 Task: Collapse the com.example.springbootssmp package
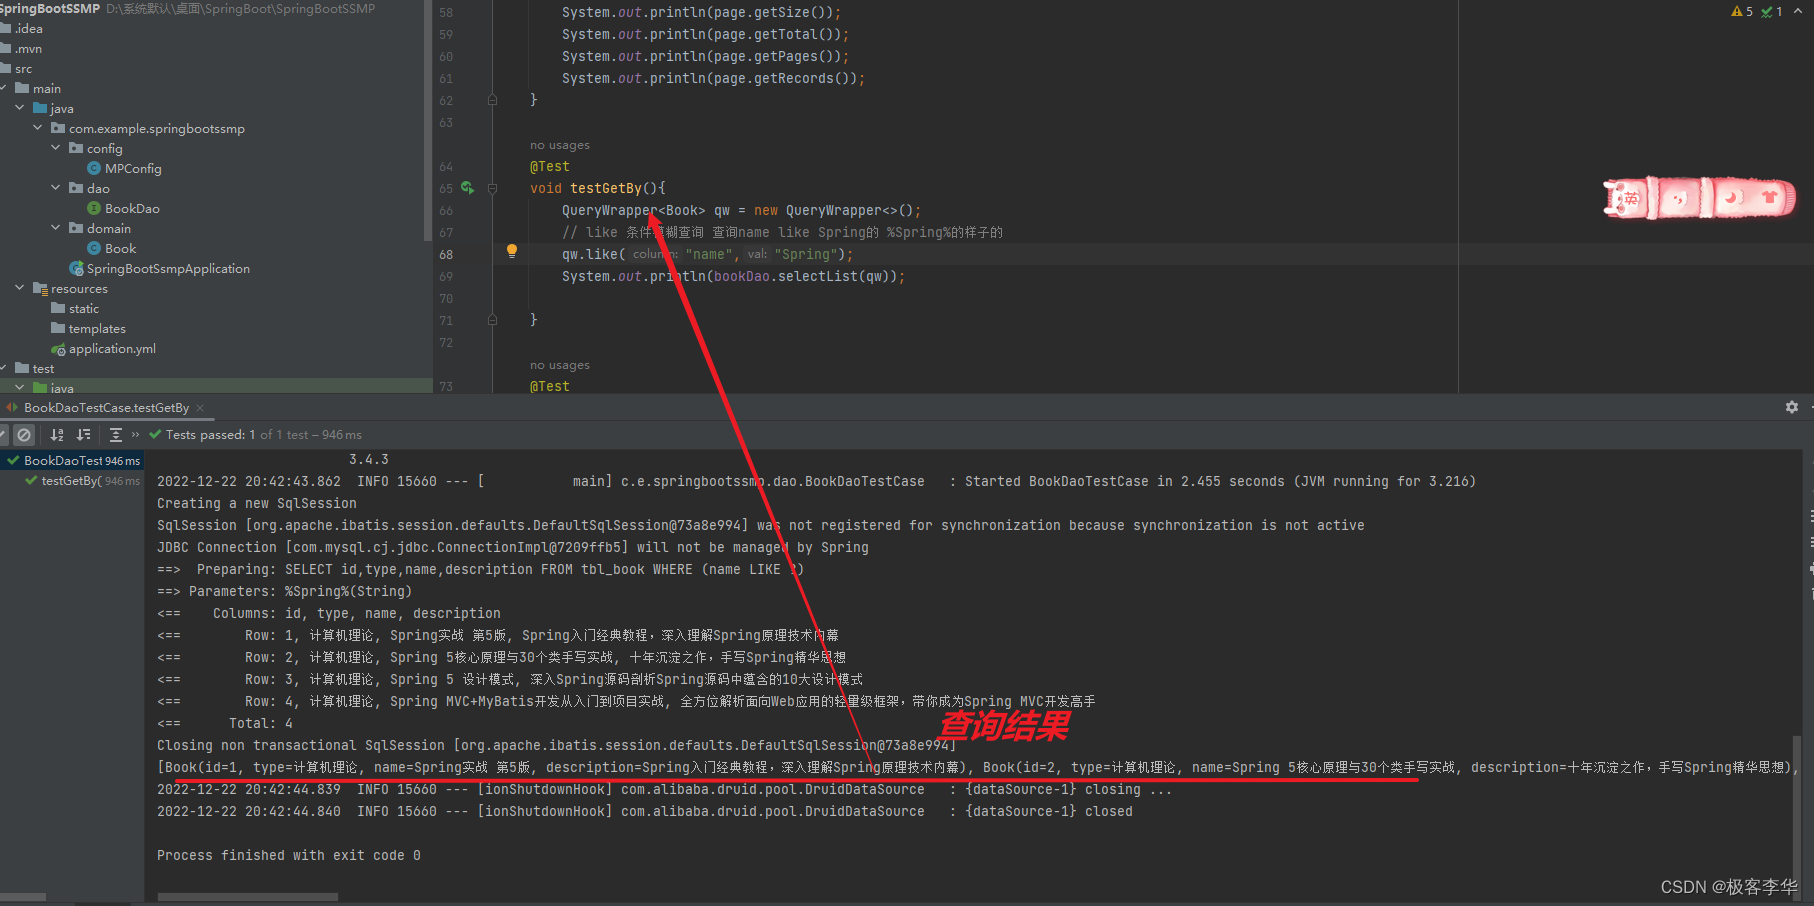pyautogui.click(x=38, y=128)
